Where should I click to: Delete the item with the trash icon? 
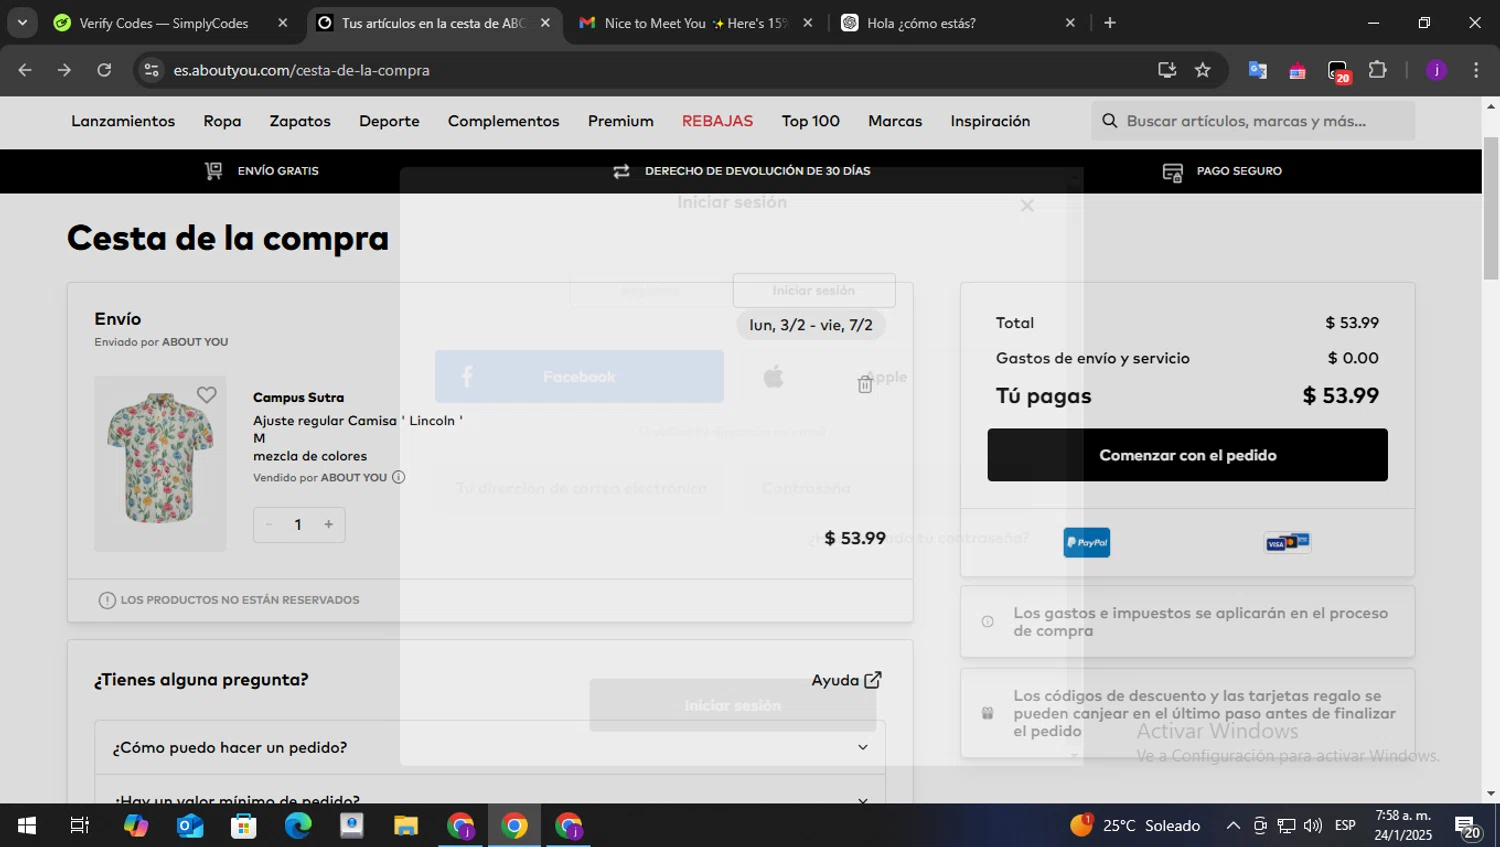point(865,385)
